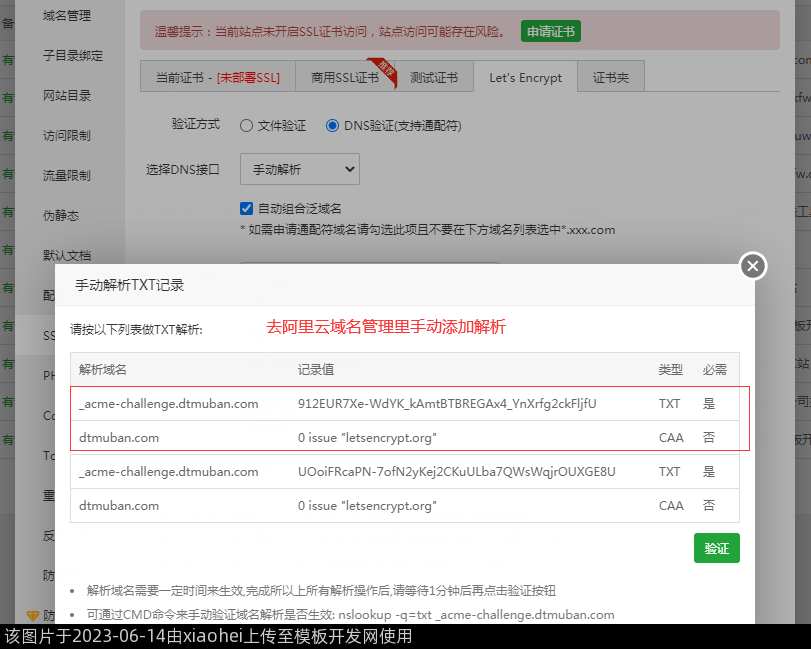Viewport: 811px width, 649px height.
Task: Click the green 验证 button
Action: pos(716,549)
